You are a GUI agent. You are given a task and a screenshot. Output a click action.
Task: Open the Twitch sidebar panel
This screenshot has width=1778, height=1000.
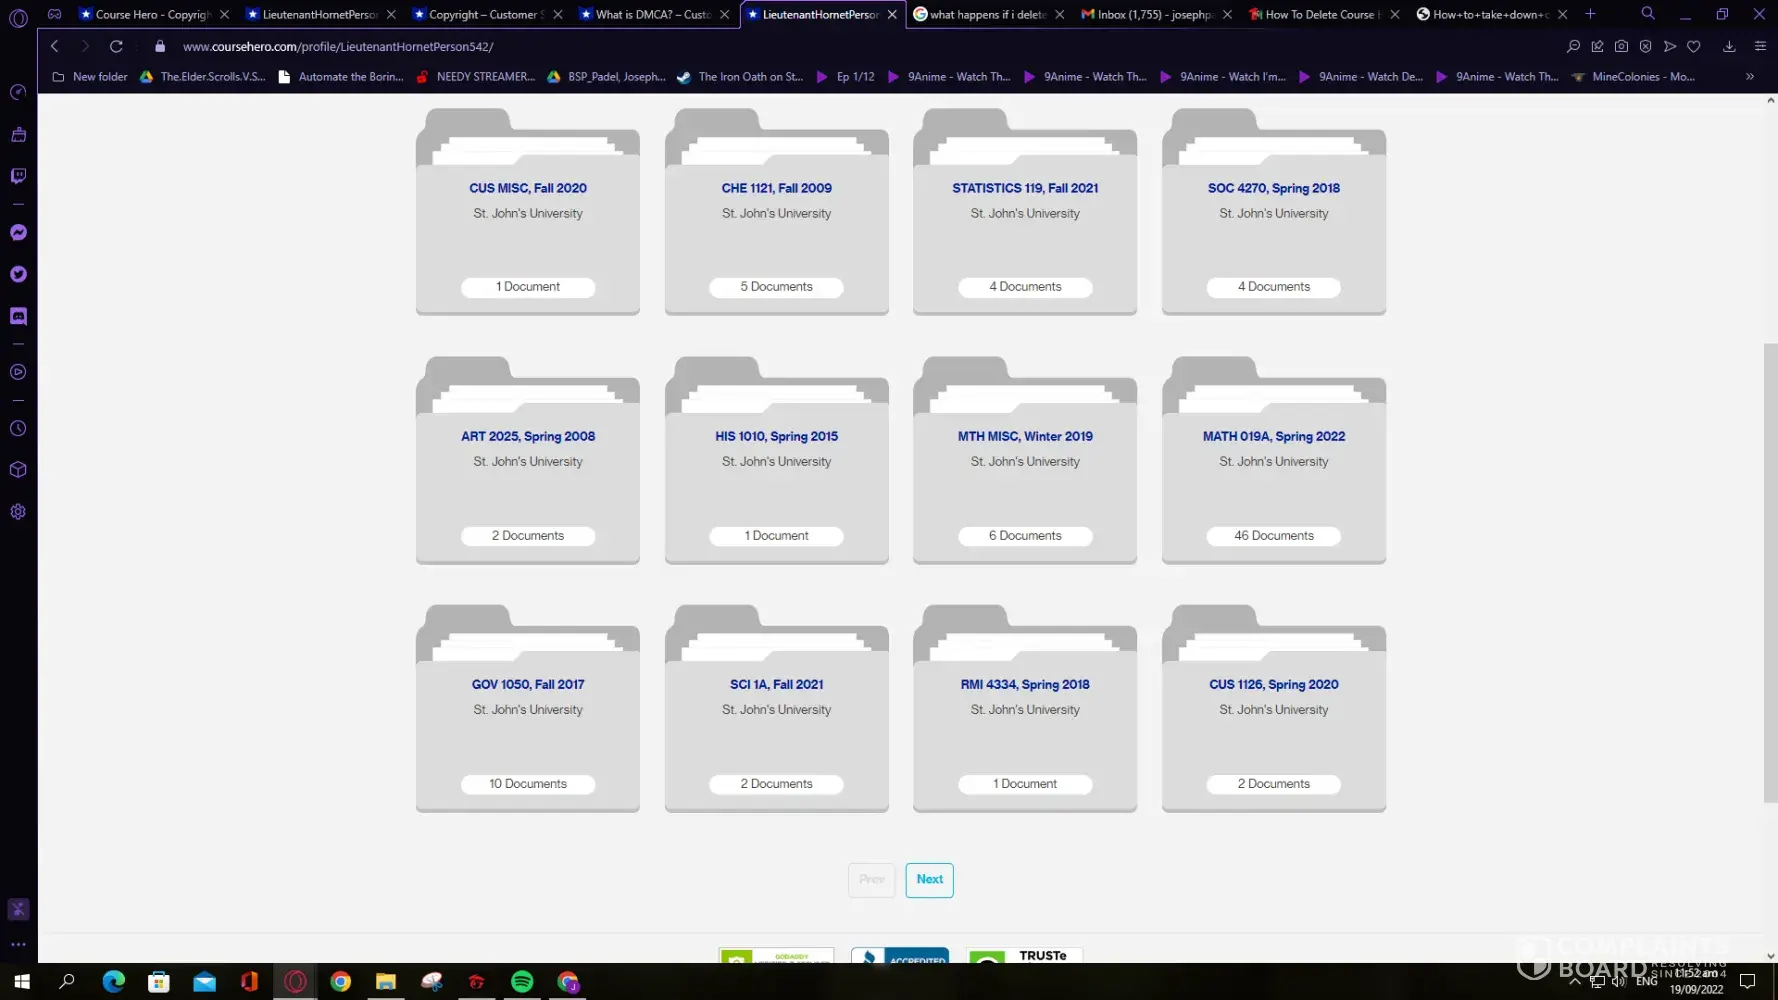pyautogui.click(x=18, y=176)
